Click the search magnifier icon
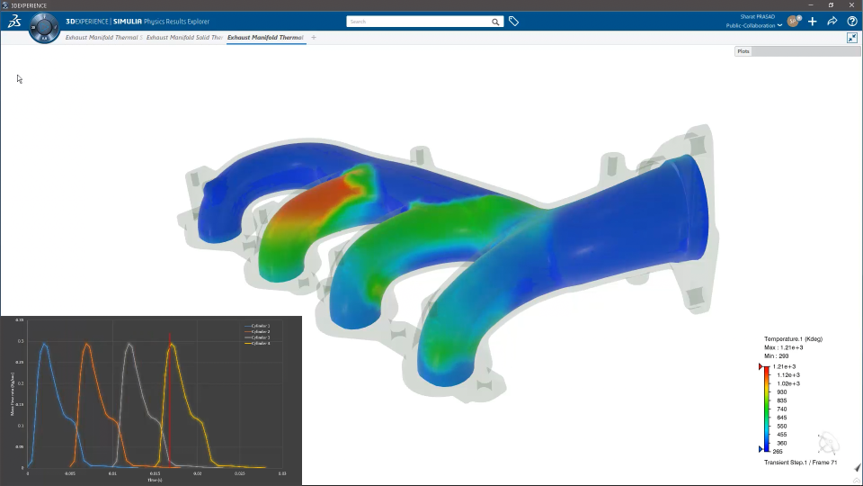Image resolution: width=863 pixels, height=486 pixels. coord(495,21)
